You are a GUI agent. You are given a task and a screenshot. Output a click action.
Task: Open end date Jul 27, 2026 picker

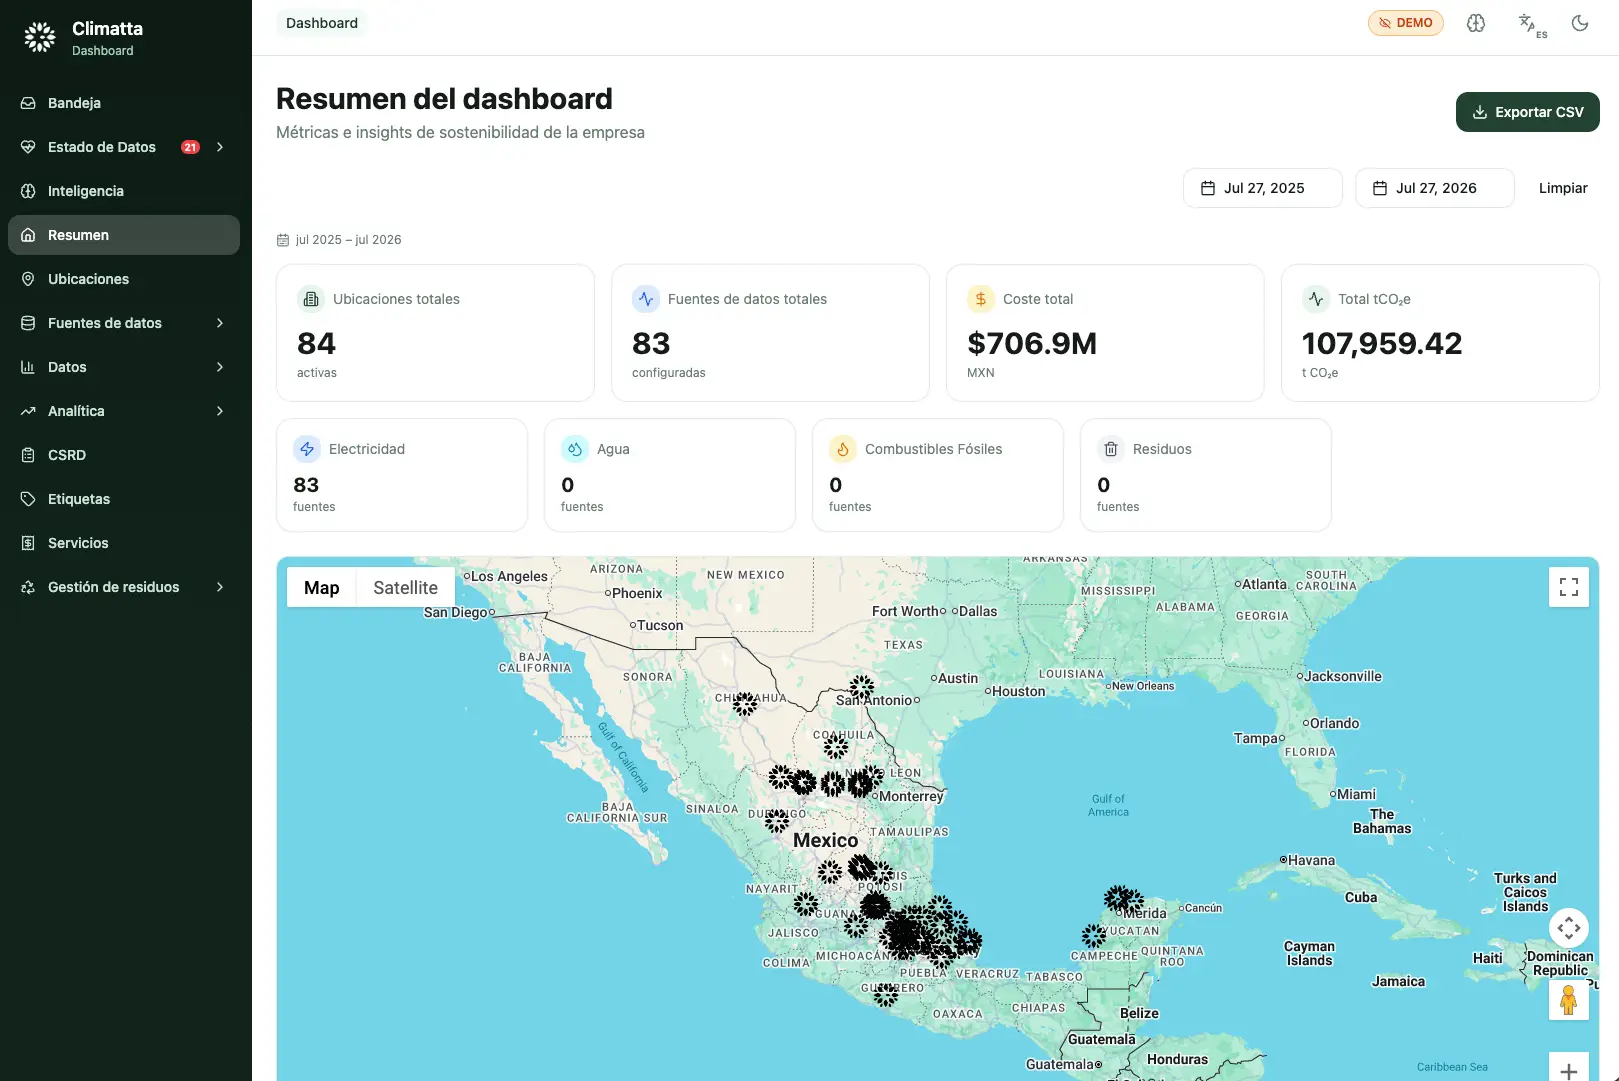pyautogui.click(x=1434, y=188)
